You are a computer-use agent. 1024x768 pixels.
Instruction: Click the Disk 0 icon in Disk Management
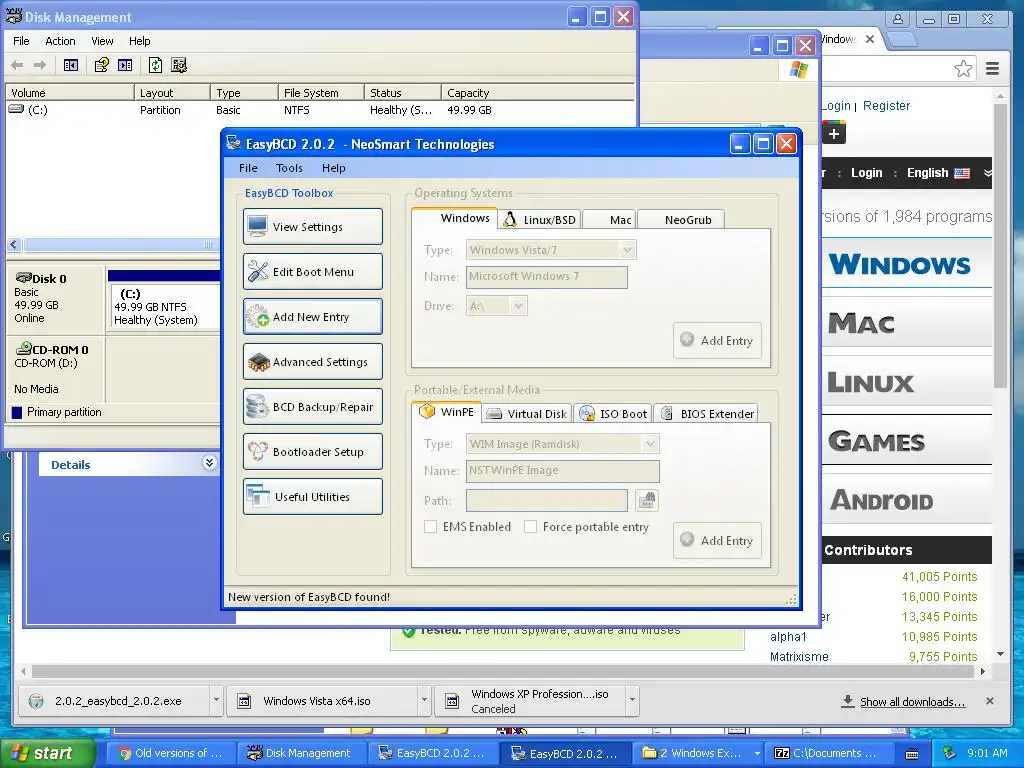[24, 278]
